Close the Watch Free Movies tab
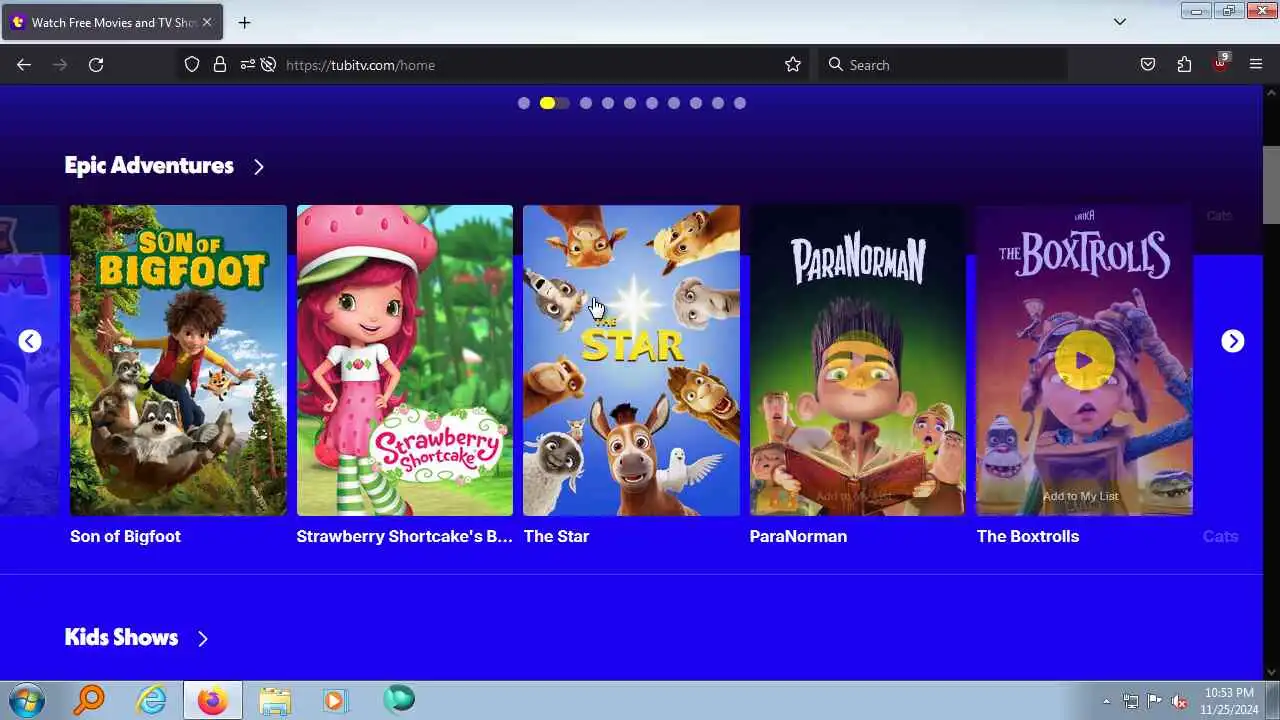The image size is (1280, 720). click(207, 22)
